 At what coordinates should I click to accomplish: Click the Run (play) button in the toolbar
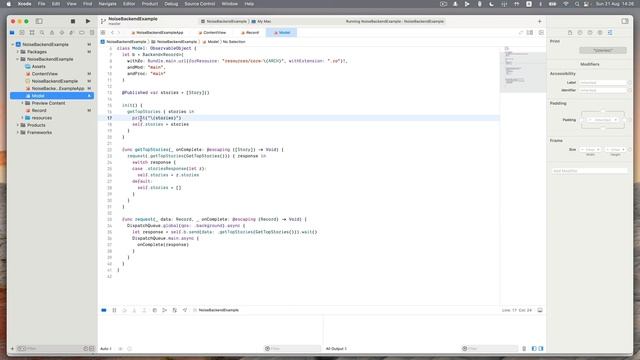coord(88,21)
